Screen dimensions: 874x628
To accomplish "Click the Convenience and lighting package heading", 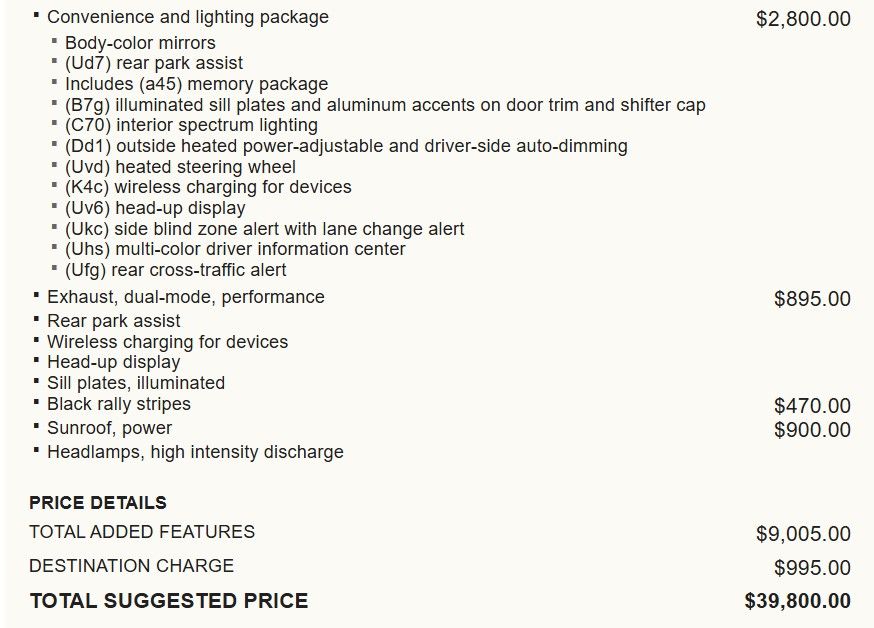I will click(187, 17).
